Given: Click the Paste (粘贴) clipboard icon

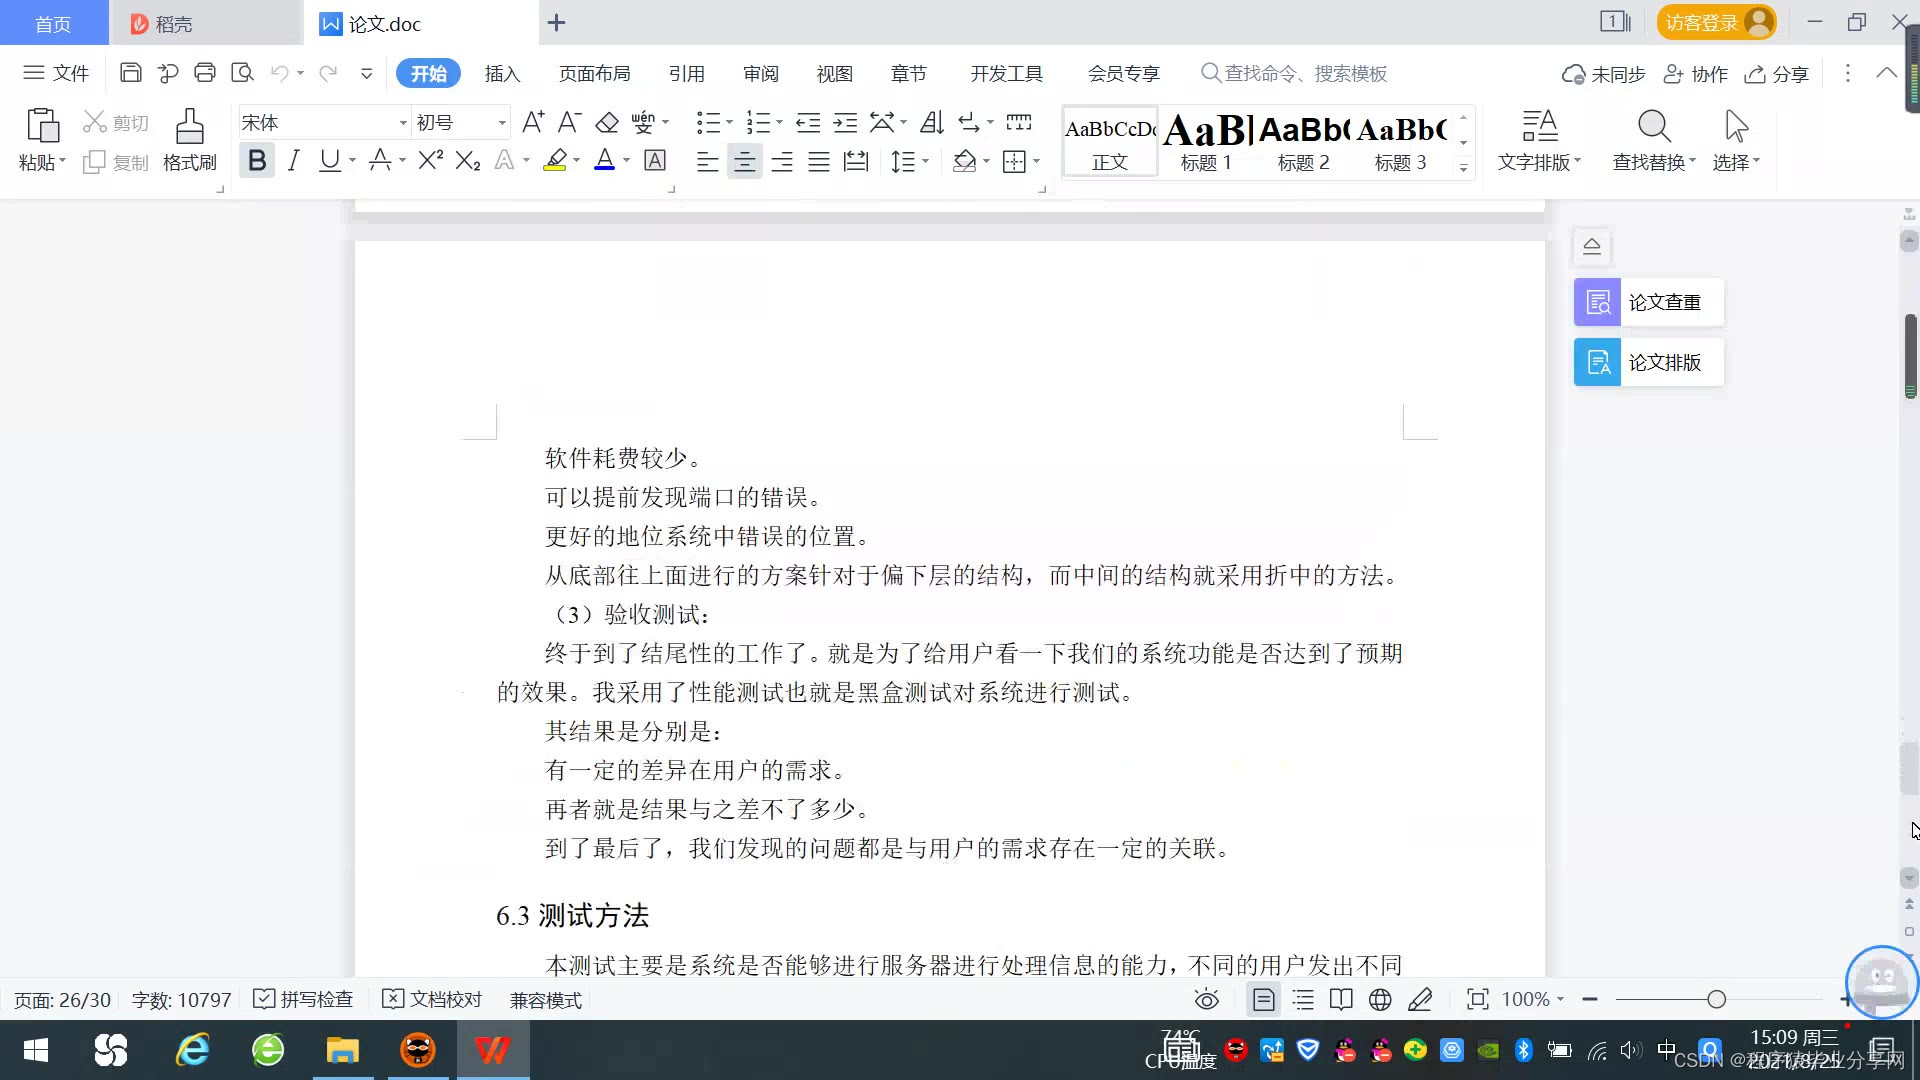Looking at the screenshot, I should click(x=42, y=127).
